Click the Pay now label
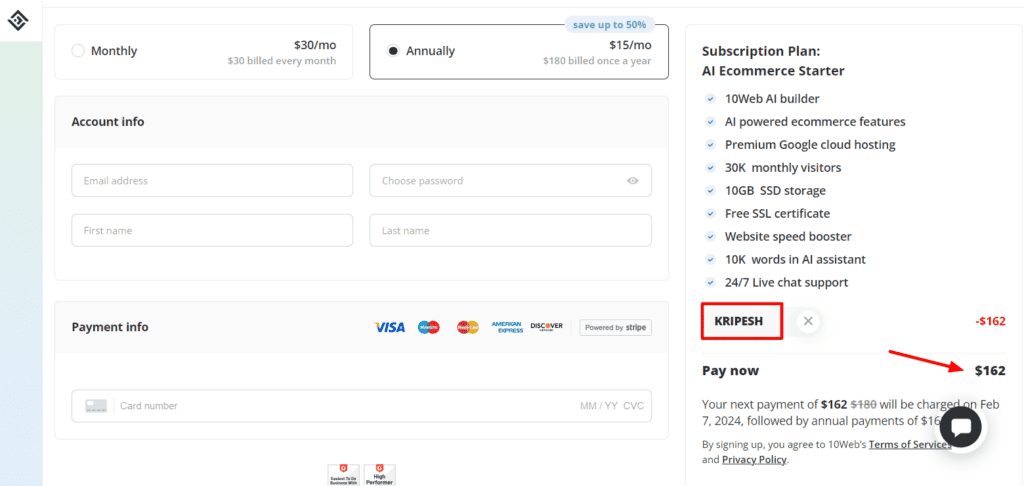 (730, 370)
